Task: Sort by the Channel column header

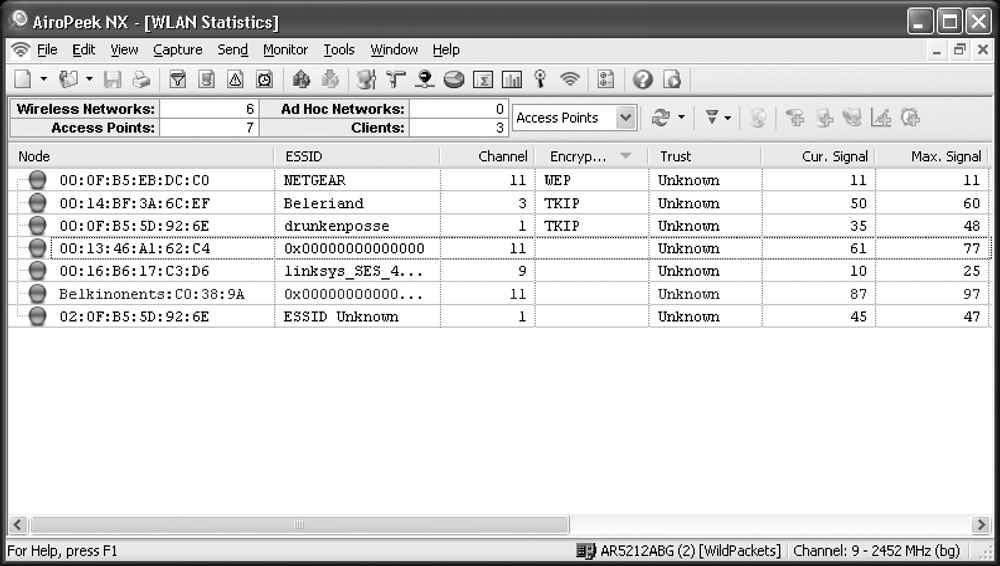Action: (487, 156)
